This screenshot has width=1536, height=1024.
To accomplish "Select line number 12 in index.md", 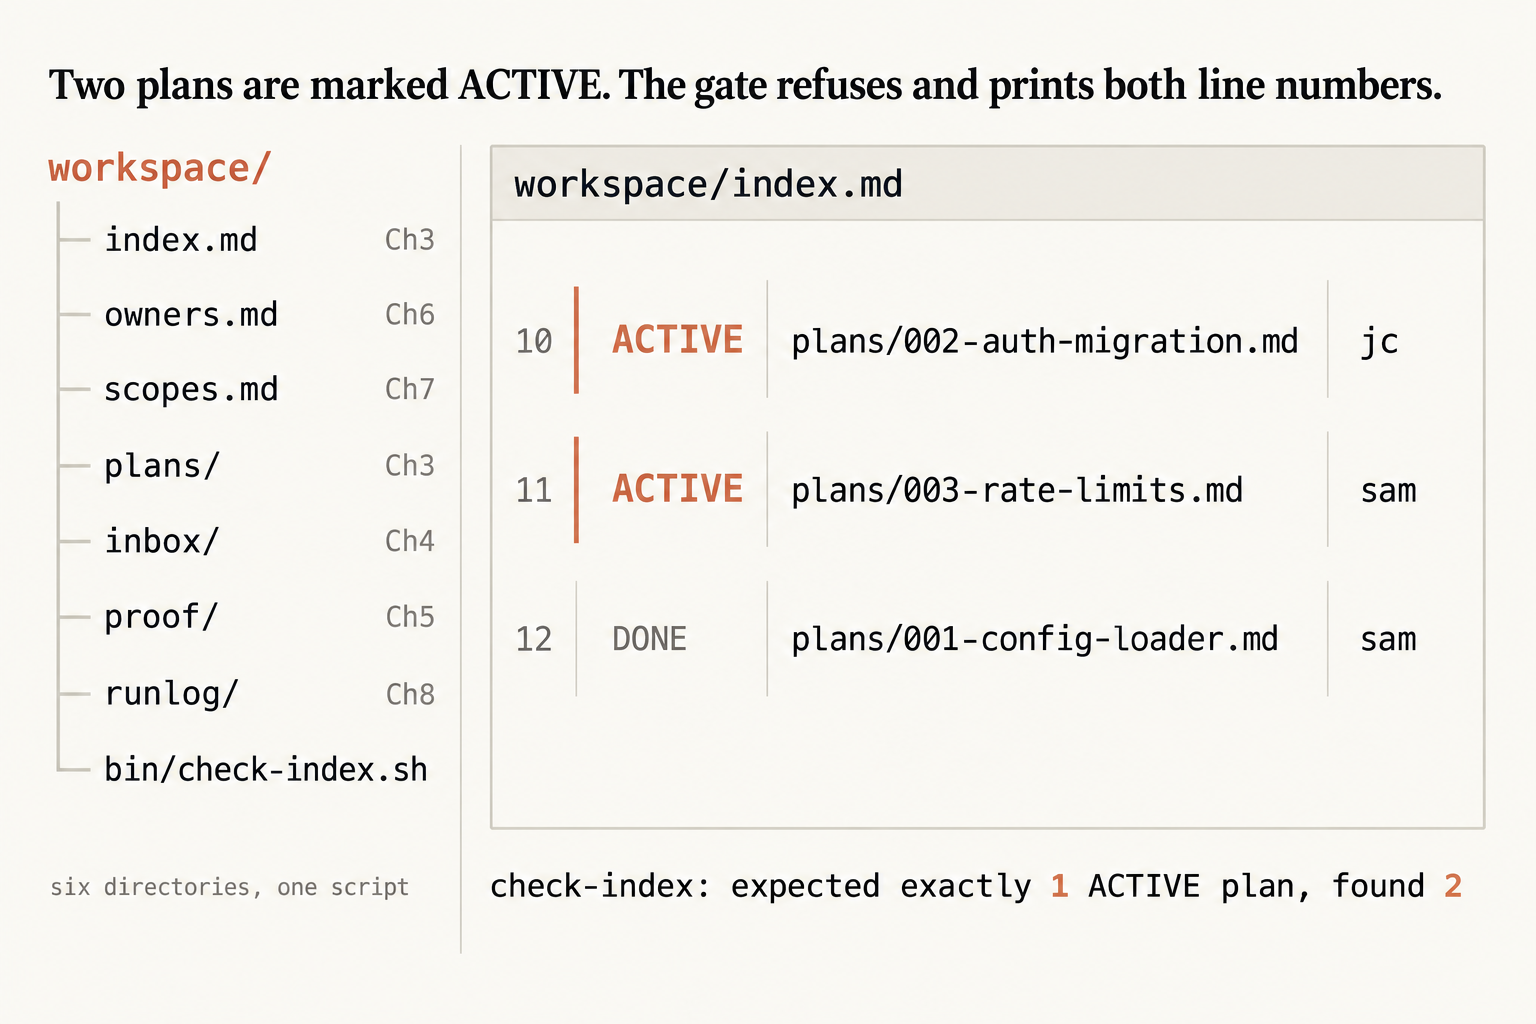I will 534,639.
